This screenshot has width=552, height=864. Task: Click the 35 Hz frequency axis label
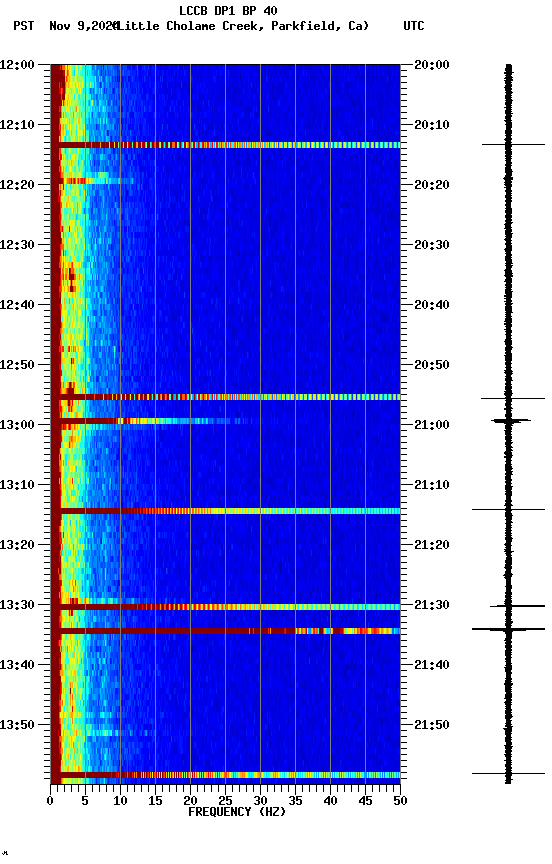[x=295, y=801]
